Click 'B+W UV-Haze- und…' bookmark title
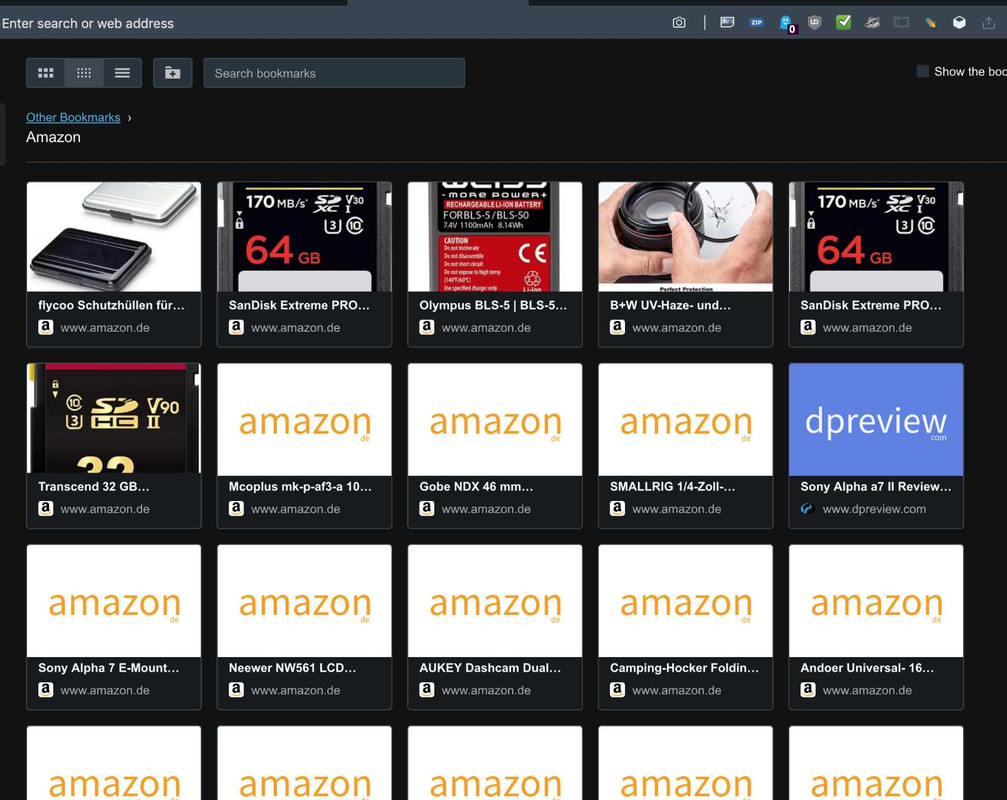The width and height of the screenshot is (1007, 800). click(670, 305)
